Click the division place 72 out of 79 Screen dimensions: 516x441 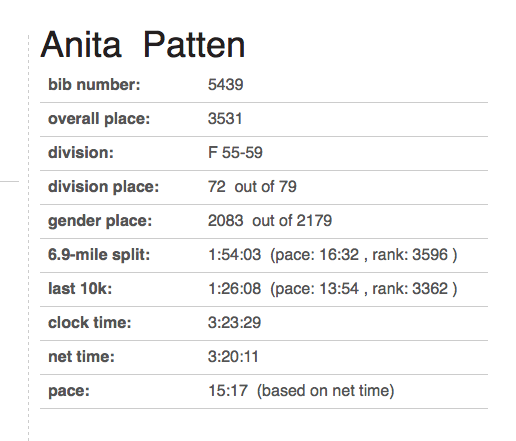pos(252,187)
